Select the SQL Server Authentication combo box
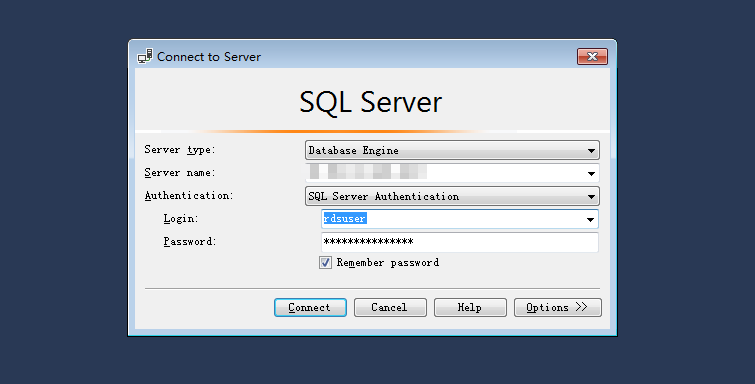 [x=452, y=197]
